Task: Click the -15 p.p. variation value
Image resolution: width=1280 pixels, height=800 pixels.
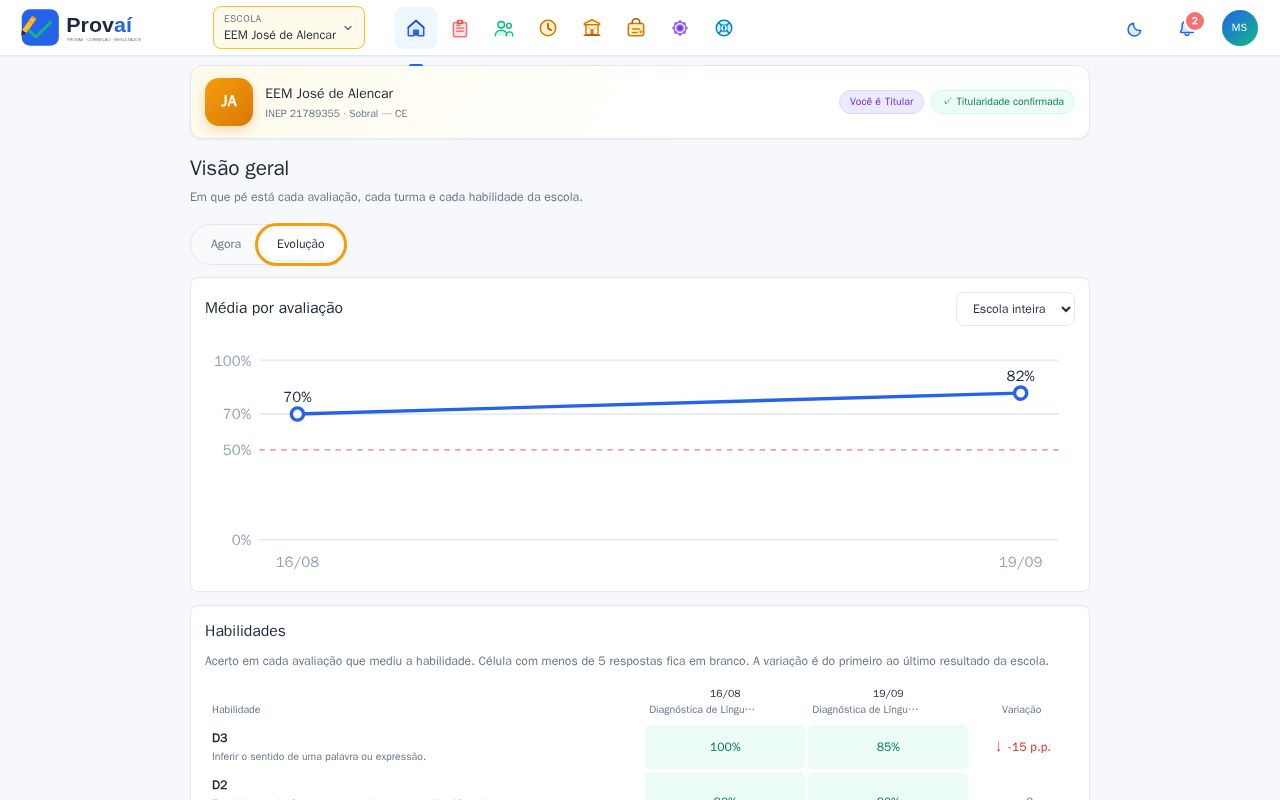Action: coord(1022,747)
